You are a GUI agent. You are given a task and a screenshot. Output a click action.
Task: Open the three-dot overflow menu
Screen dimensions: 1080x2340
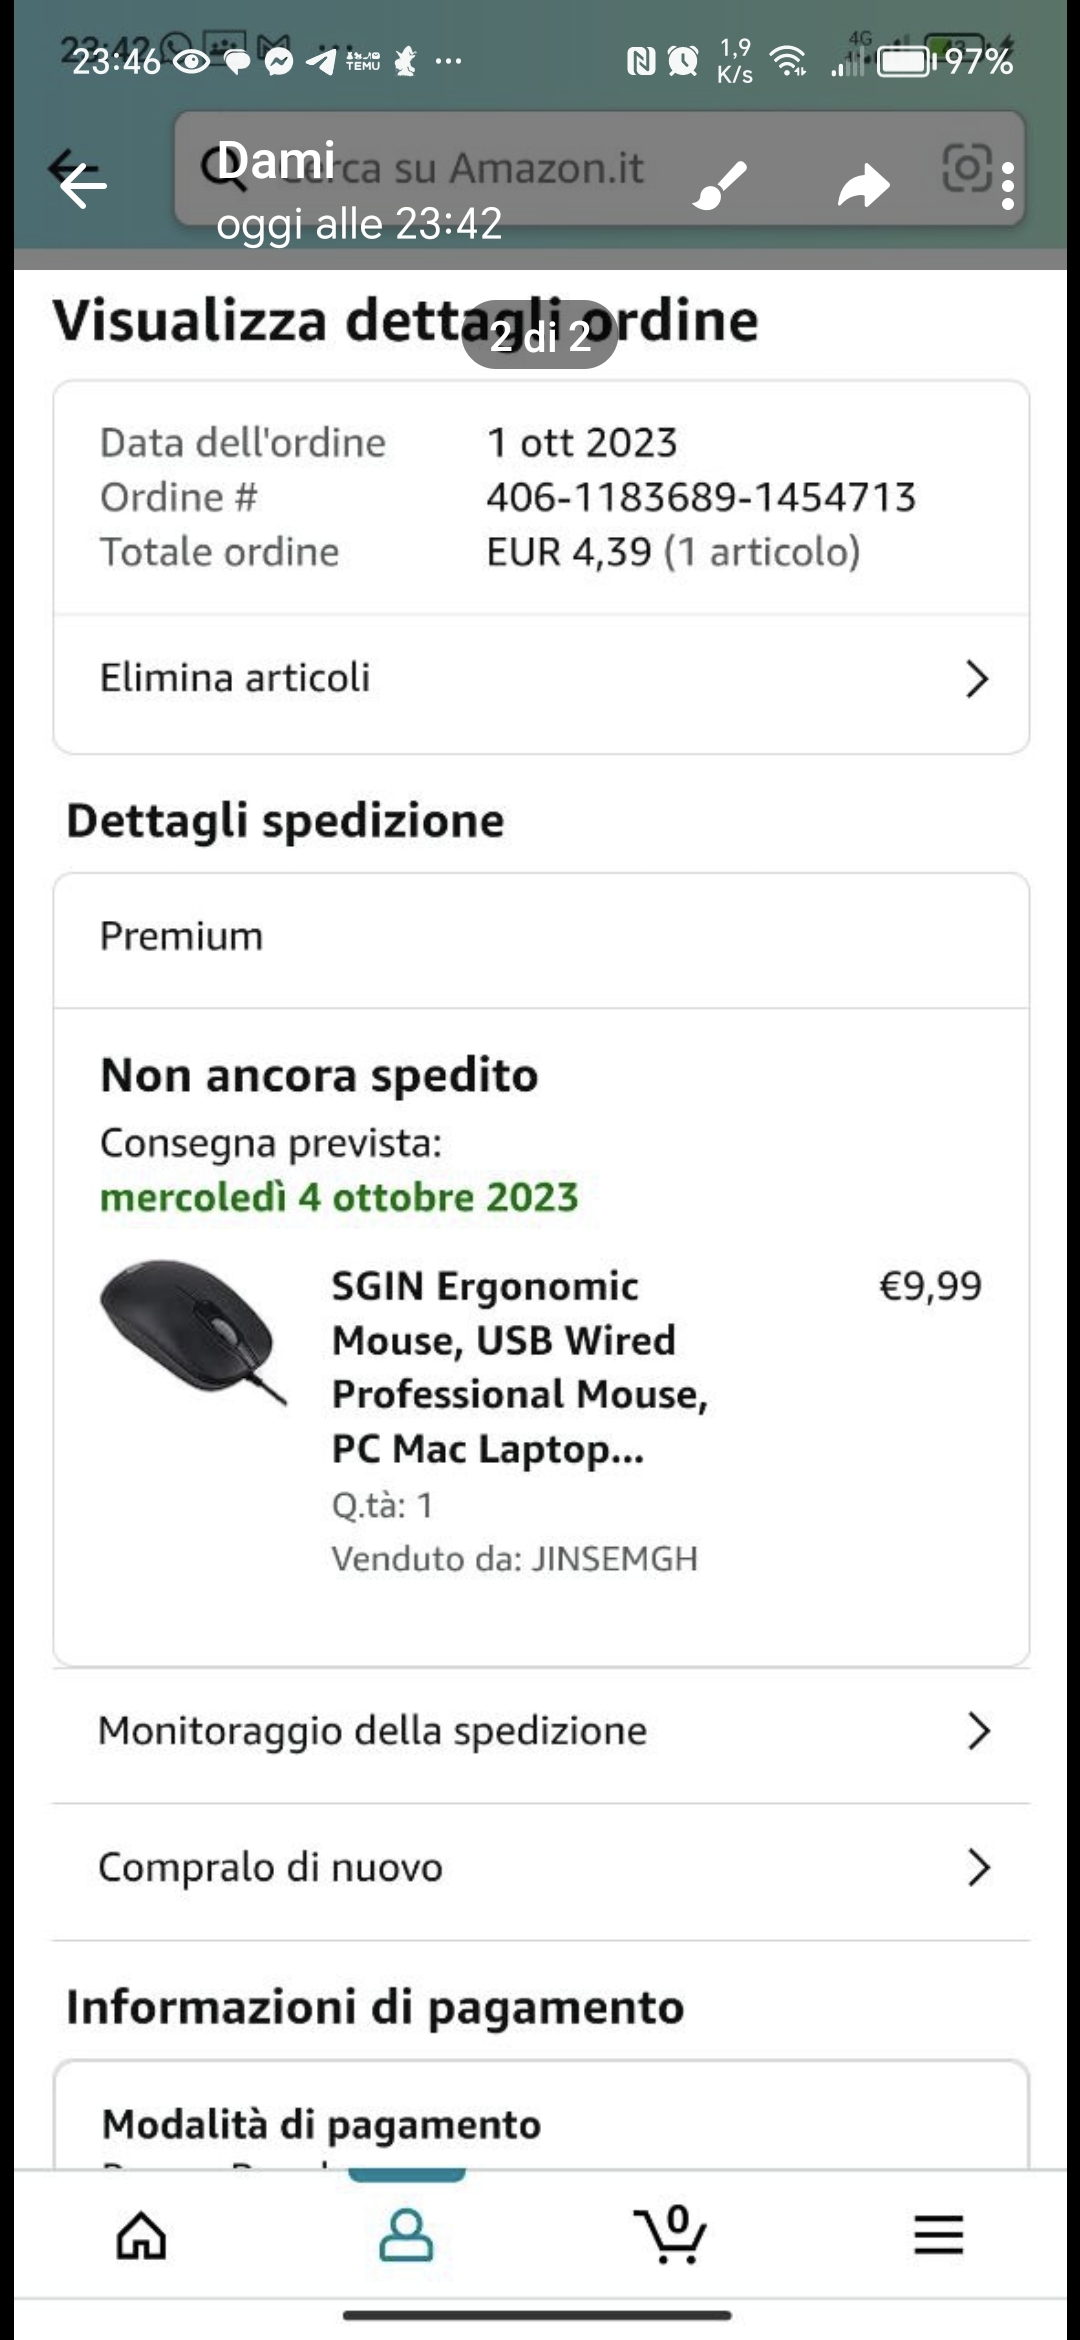point(1008,186)
